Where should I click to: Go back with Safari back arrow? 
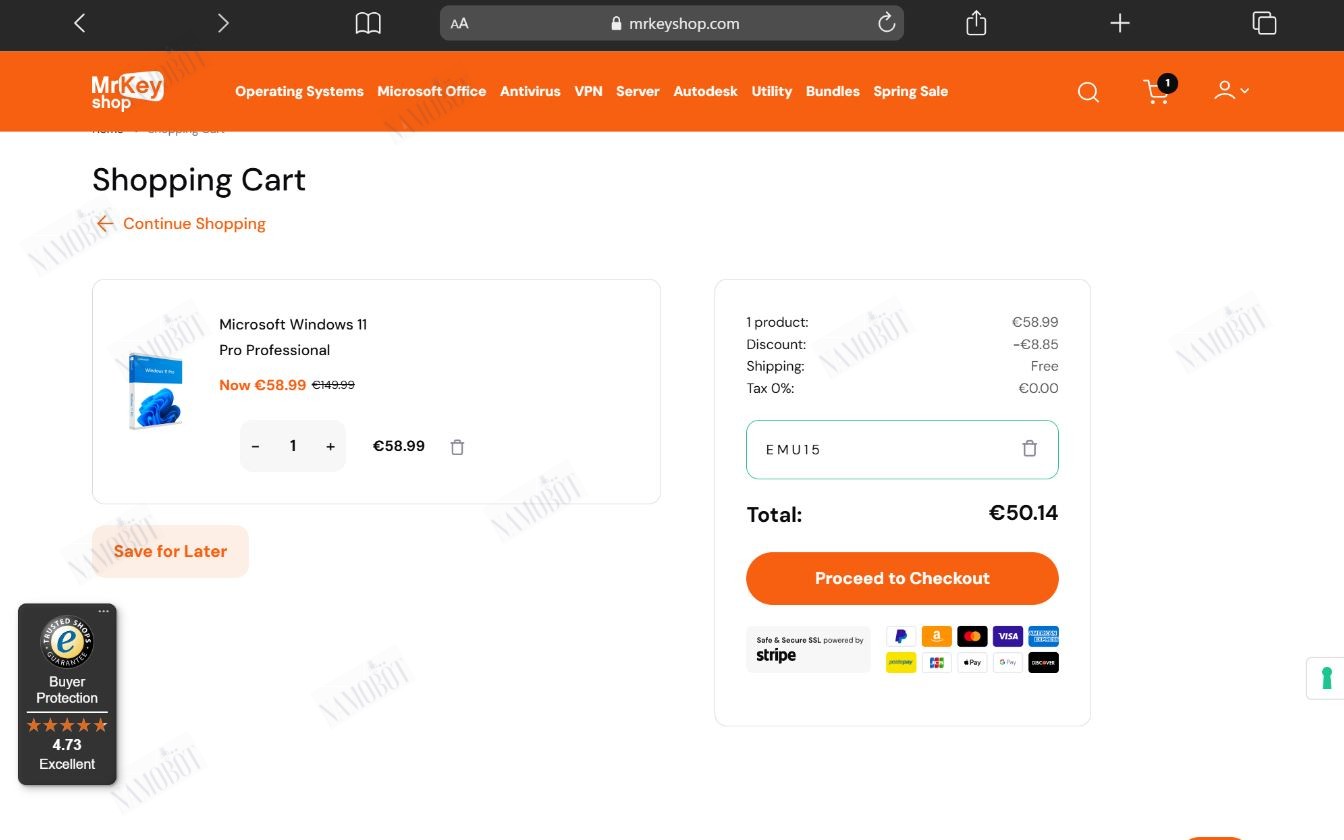tap(80, 23)
